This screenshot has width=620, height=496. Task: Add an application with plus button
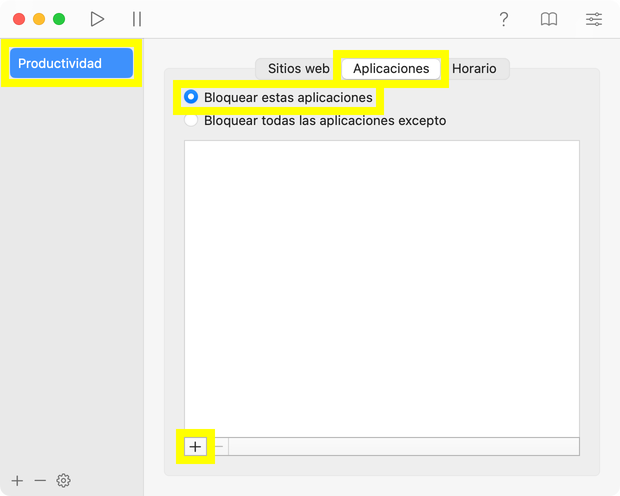click(x=195, y=447)
